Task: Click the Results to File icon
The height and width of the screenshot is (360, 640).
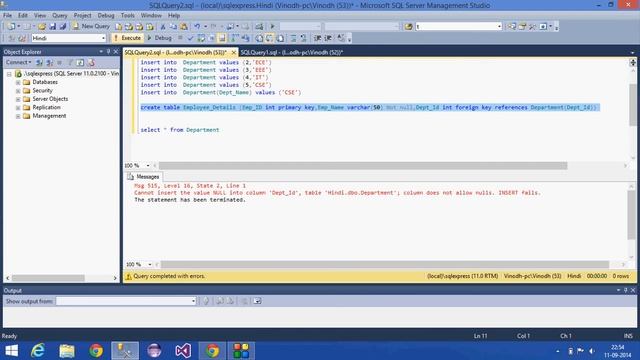Action: pyautogui.click(x=280, y=38)
